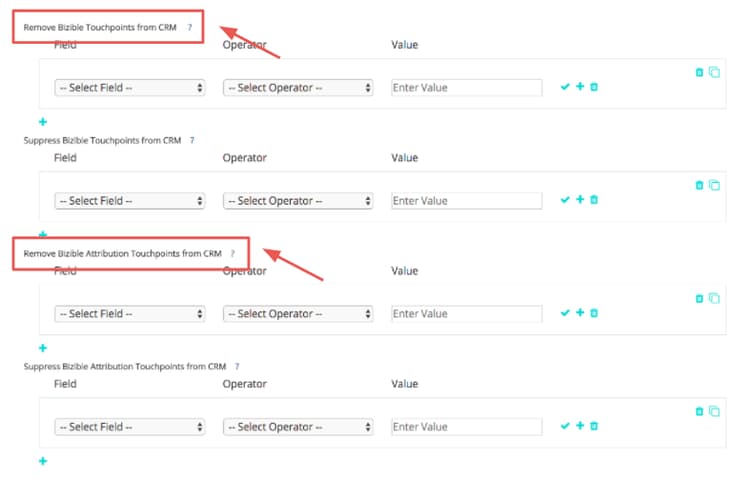The height and width of the screenshot is (479, 750).
Task: Click 'Value' column label under Suppress Bizible Touchpoints
Action: coord(405,158)
